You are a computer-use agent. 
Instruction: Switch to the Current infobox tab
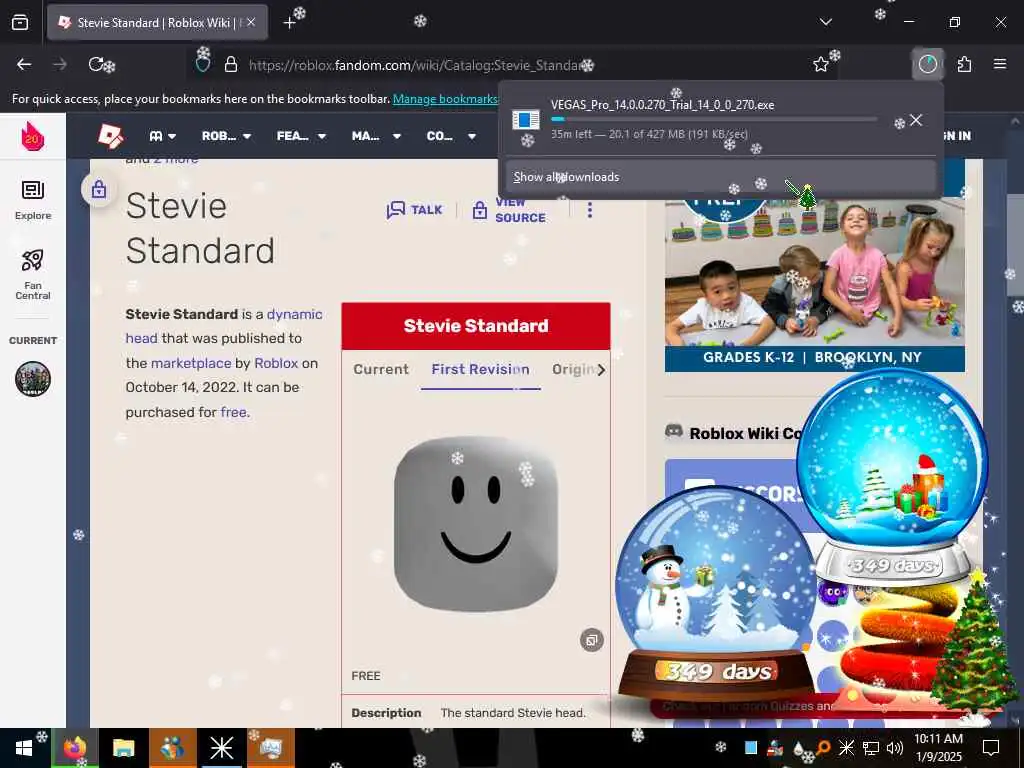(381, 369)
